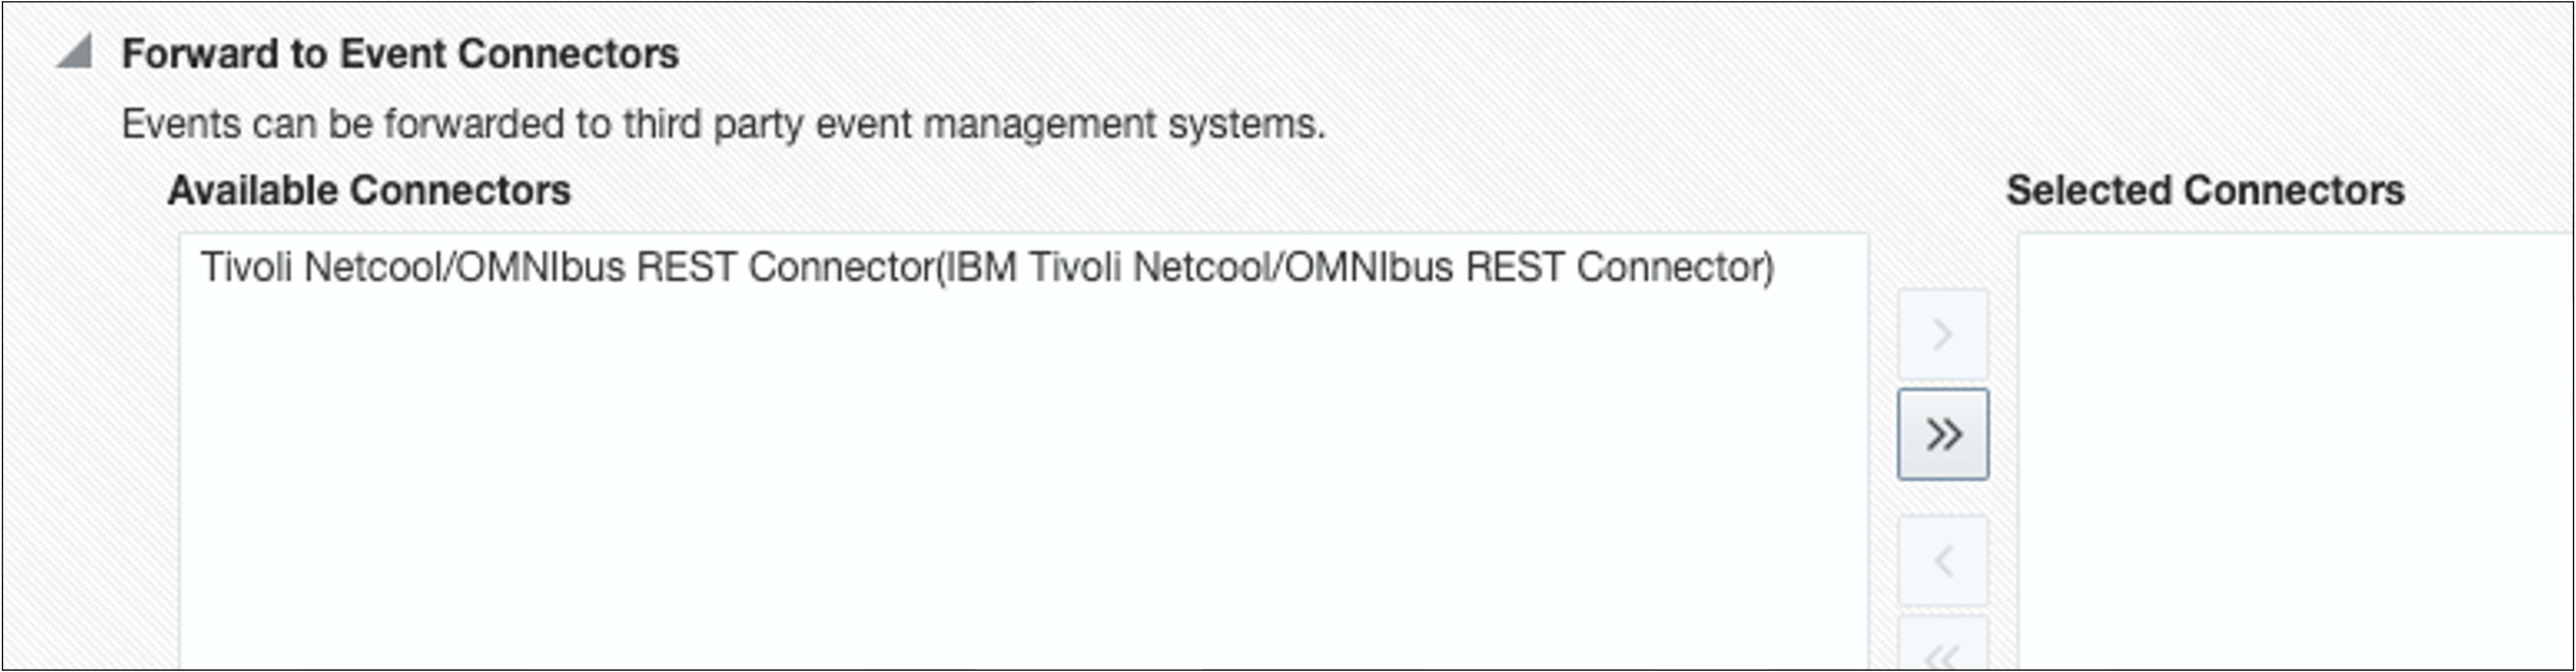
Task: Focus the empty Selected Connectors pane
Action: (2296, 452)
